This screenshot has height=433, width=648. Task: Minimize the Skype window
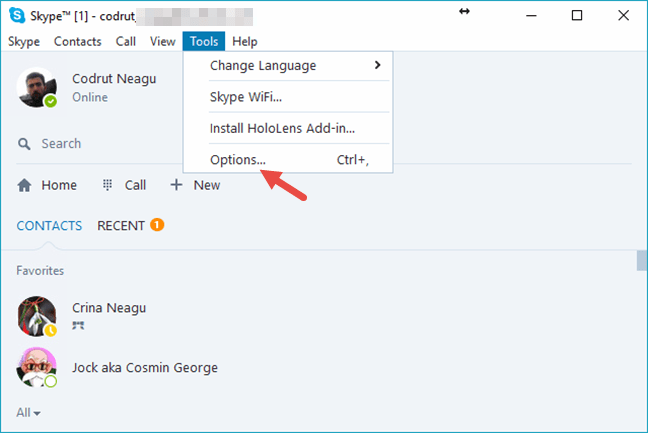pos(531,16)
